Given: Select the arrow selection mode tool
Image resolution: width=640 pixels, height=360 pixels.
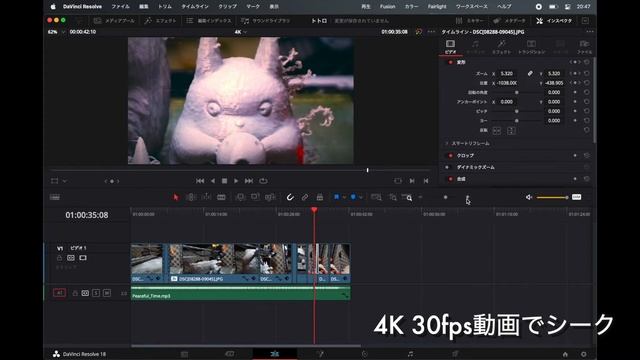Looking at the screenshot, I should 176,198.
